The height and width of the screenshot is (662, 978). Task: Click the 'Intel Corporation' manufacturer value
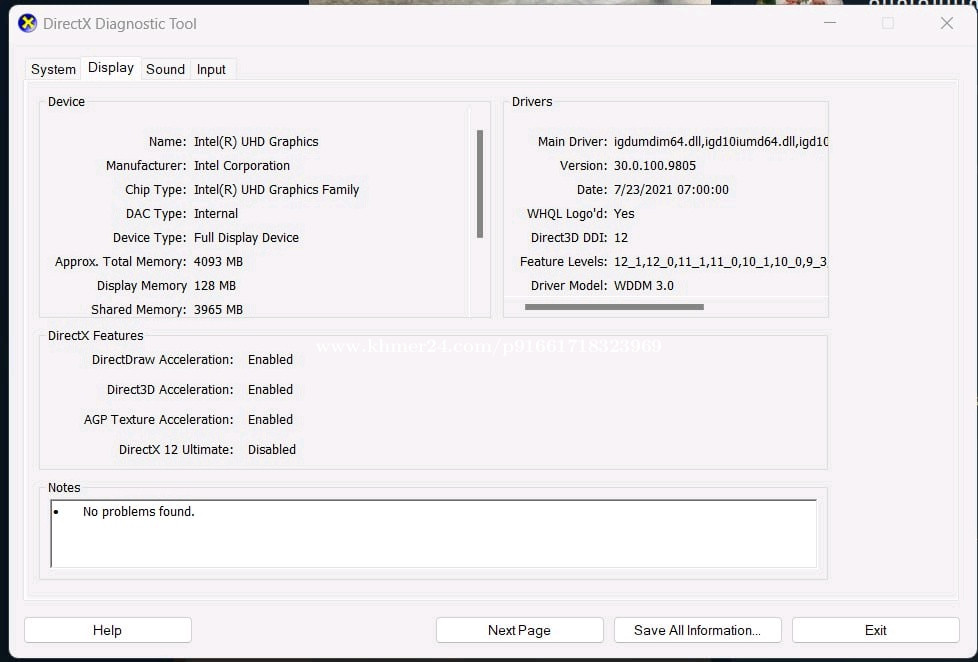coord(242,165)
